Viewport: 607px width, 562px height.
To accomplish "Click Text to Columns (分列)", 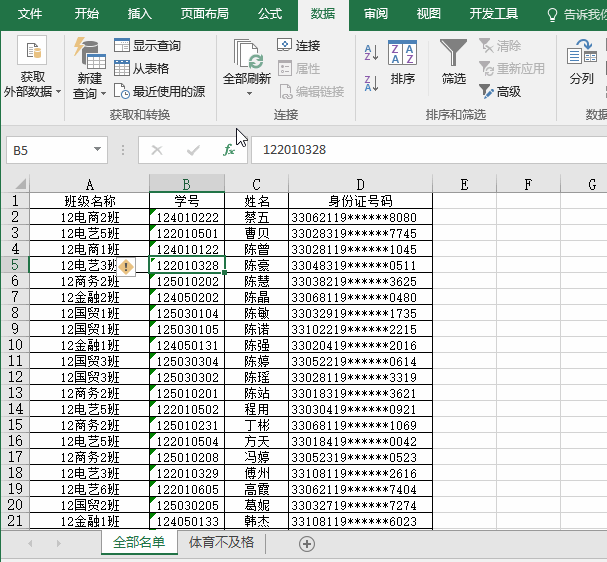I will (581, 62).
